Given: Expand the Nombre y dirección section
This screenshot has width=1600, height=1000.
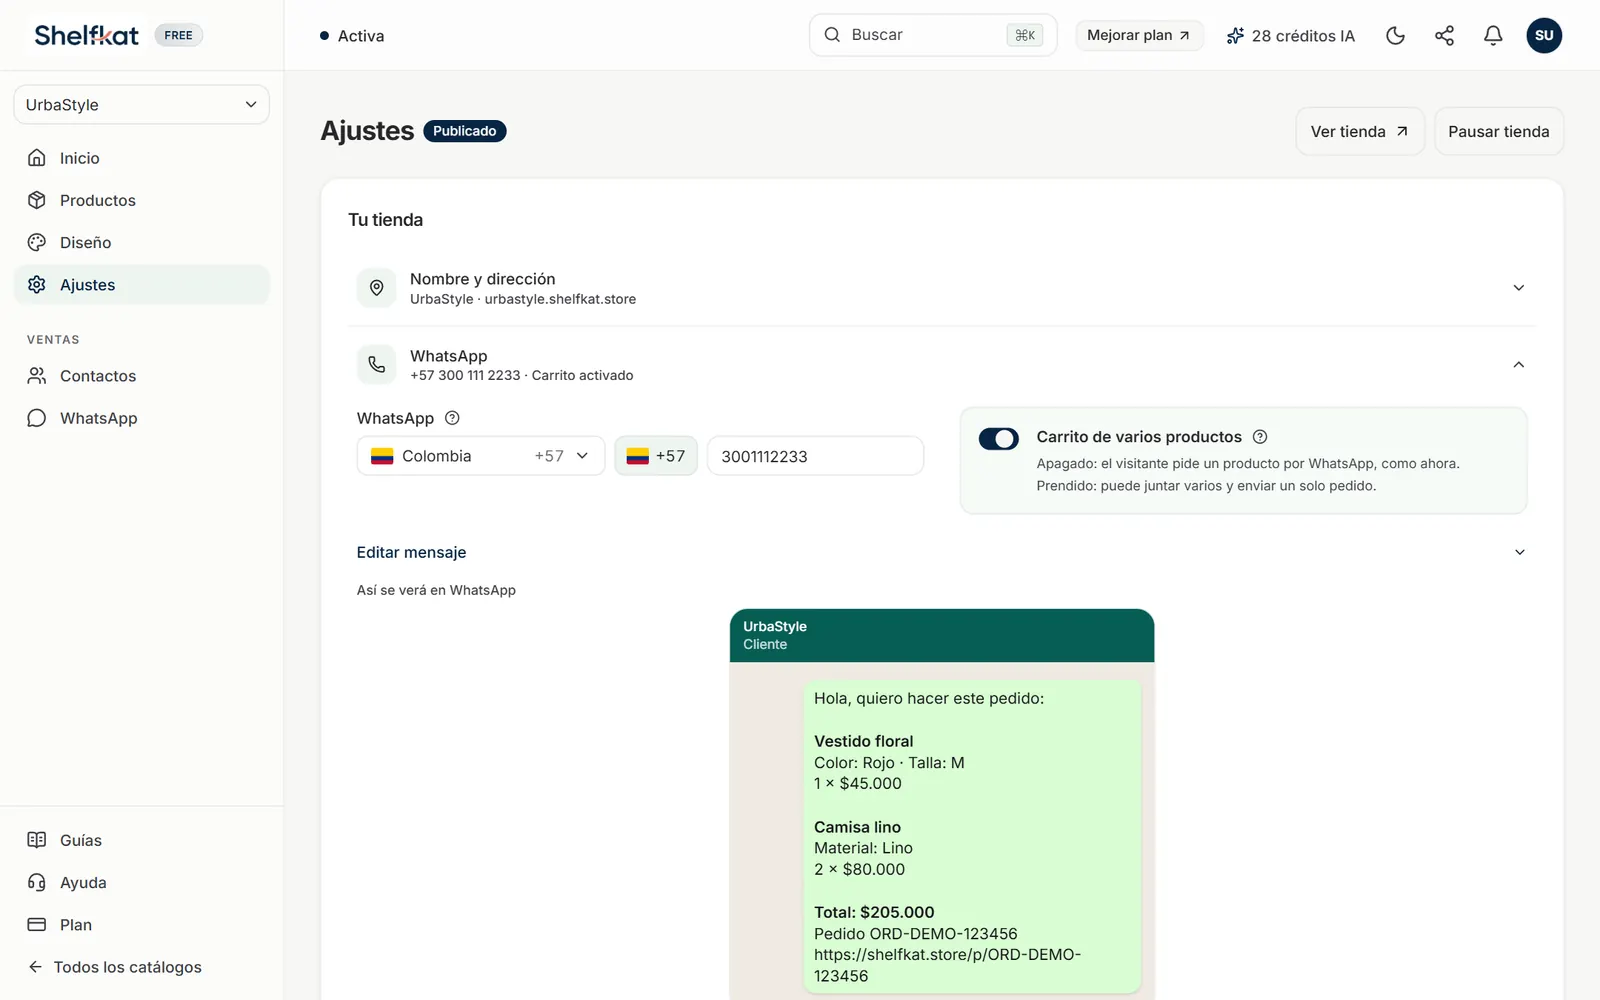Looking at the screenshot, I should click(941, 288).
